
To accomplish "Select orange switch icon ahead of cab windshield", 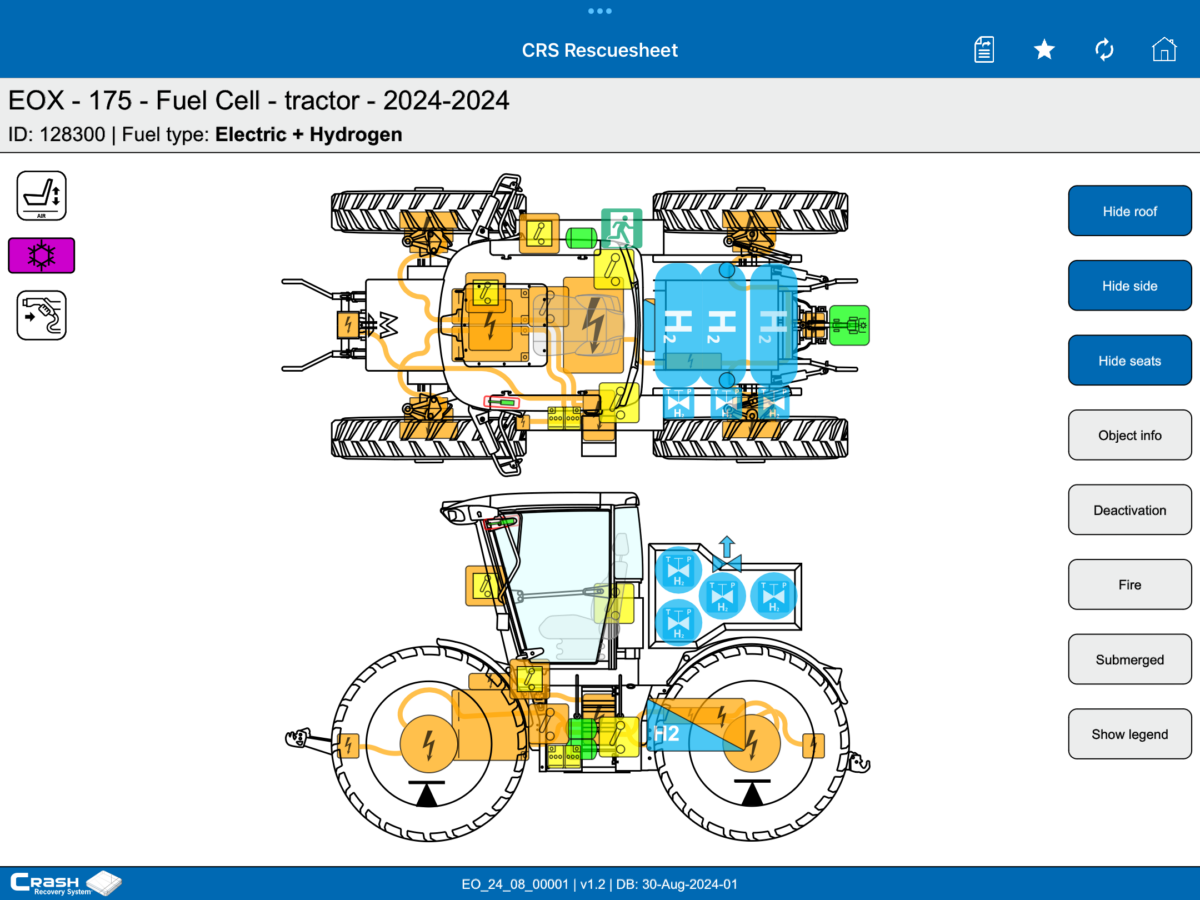I will point(483,585).
